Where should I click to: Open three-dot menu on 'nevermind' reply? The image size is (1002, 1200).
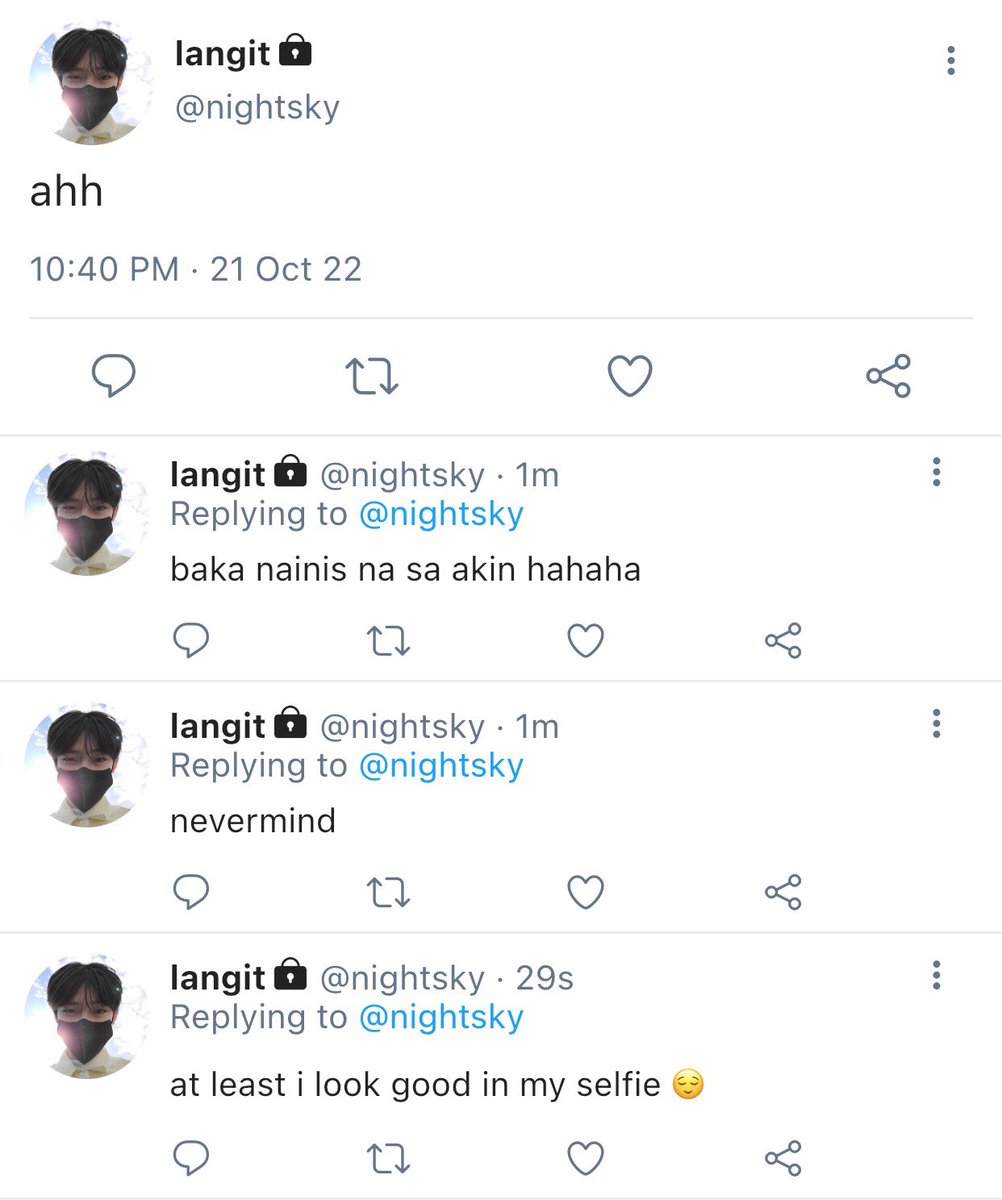point(936,723)
